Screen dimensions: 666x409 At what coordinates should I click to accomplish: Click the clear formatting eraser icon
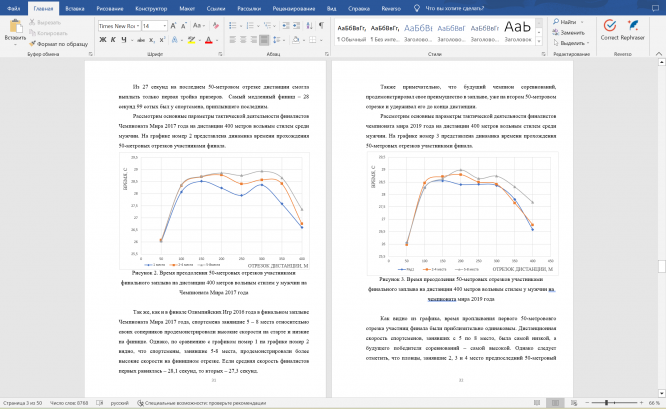(216, 26)
